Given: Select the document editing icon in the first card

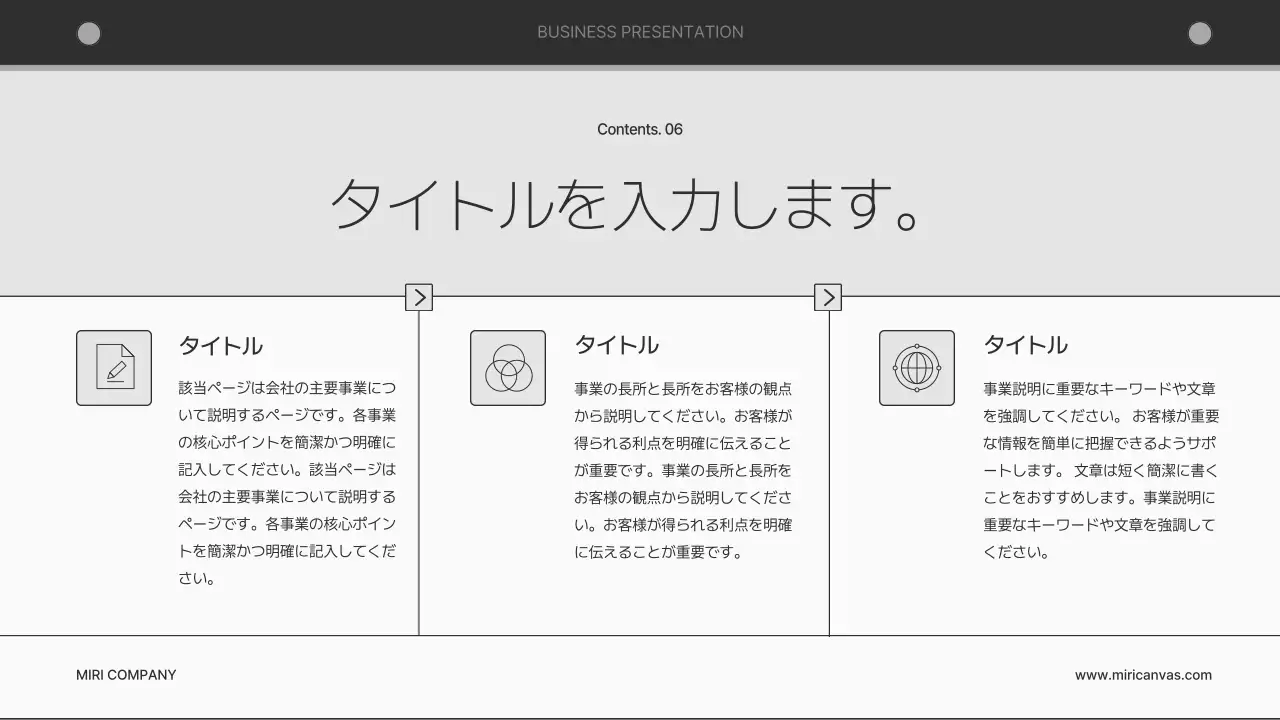Looking at the screenshot, I should point(114,368).
